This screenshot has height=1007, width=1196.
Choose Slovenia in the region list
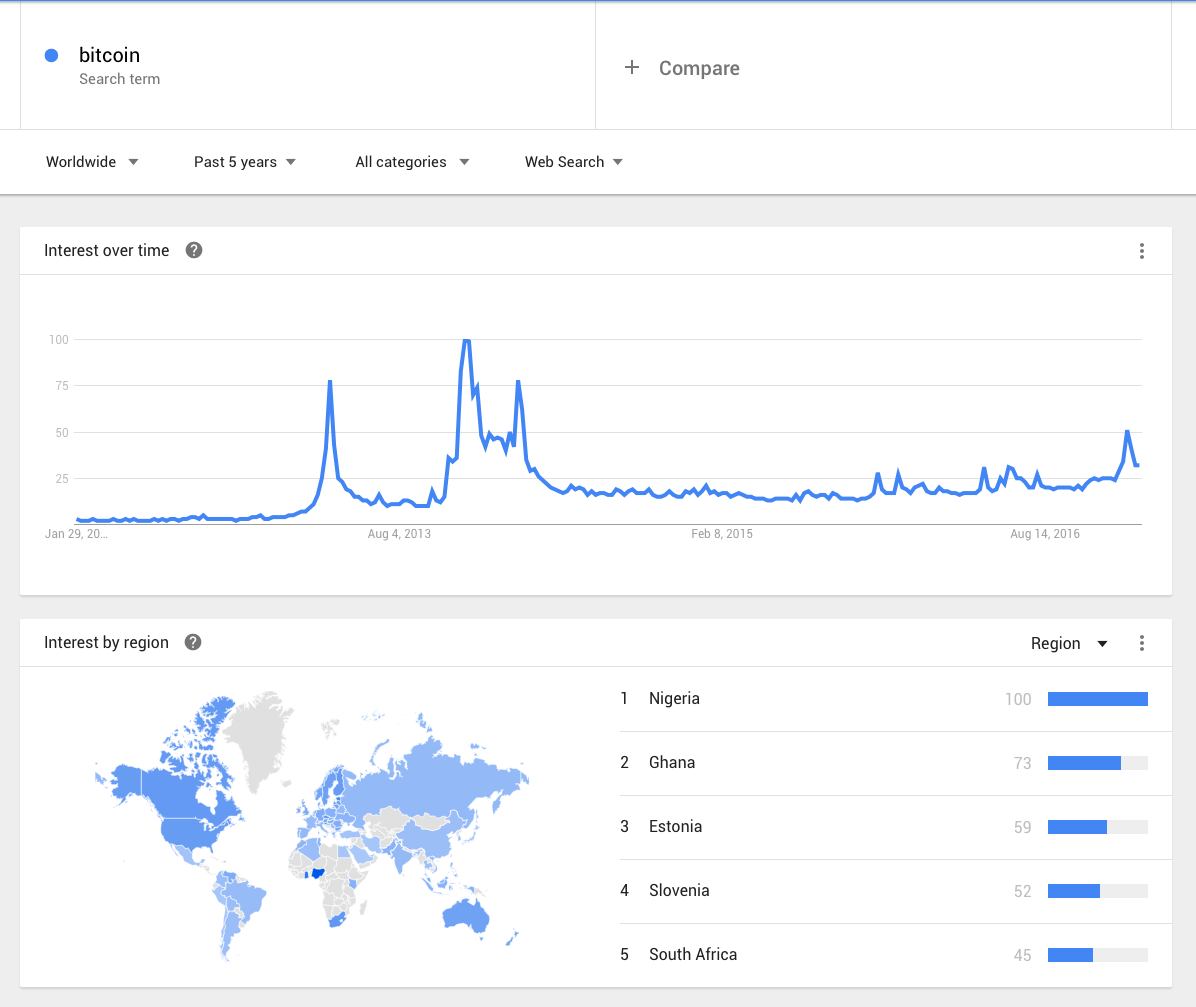(x=679, y=891)
